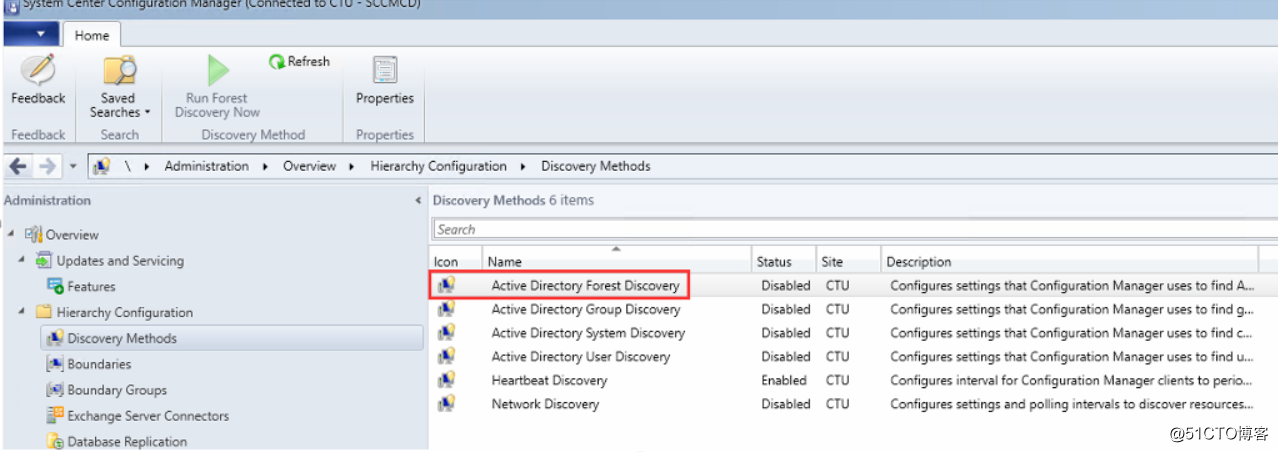Screen dimensions: 1278x452
Task: Click Active Directory Forest Discovery row icon
Action: [x=446, y=285]
